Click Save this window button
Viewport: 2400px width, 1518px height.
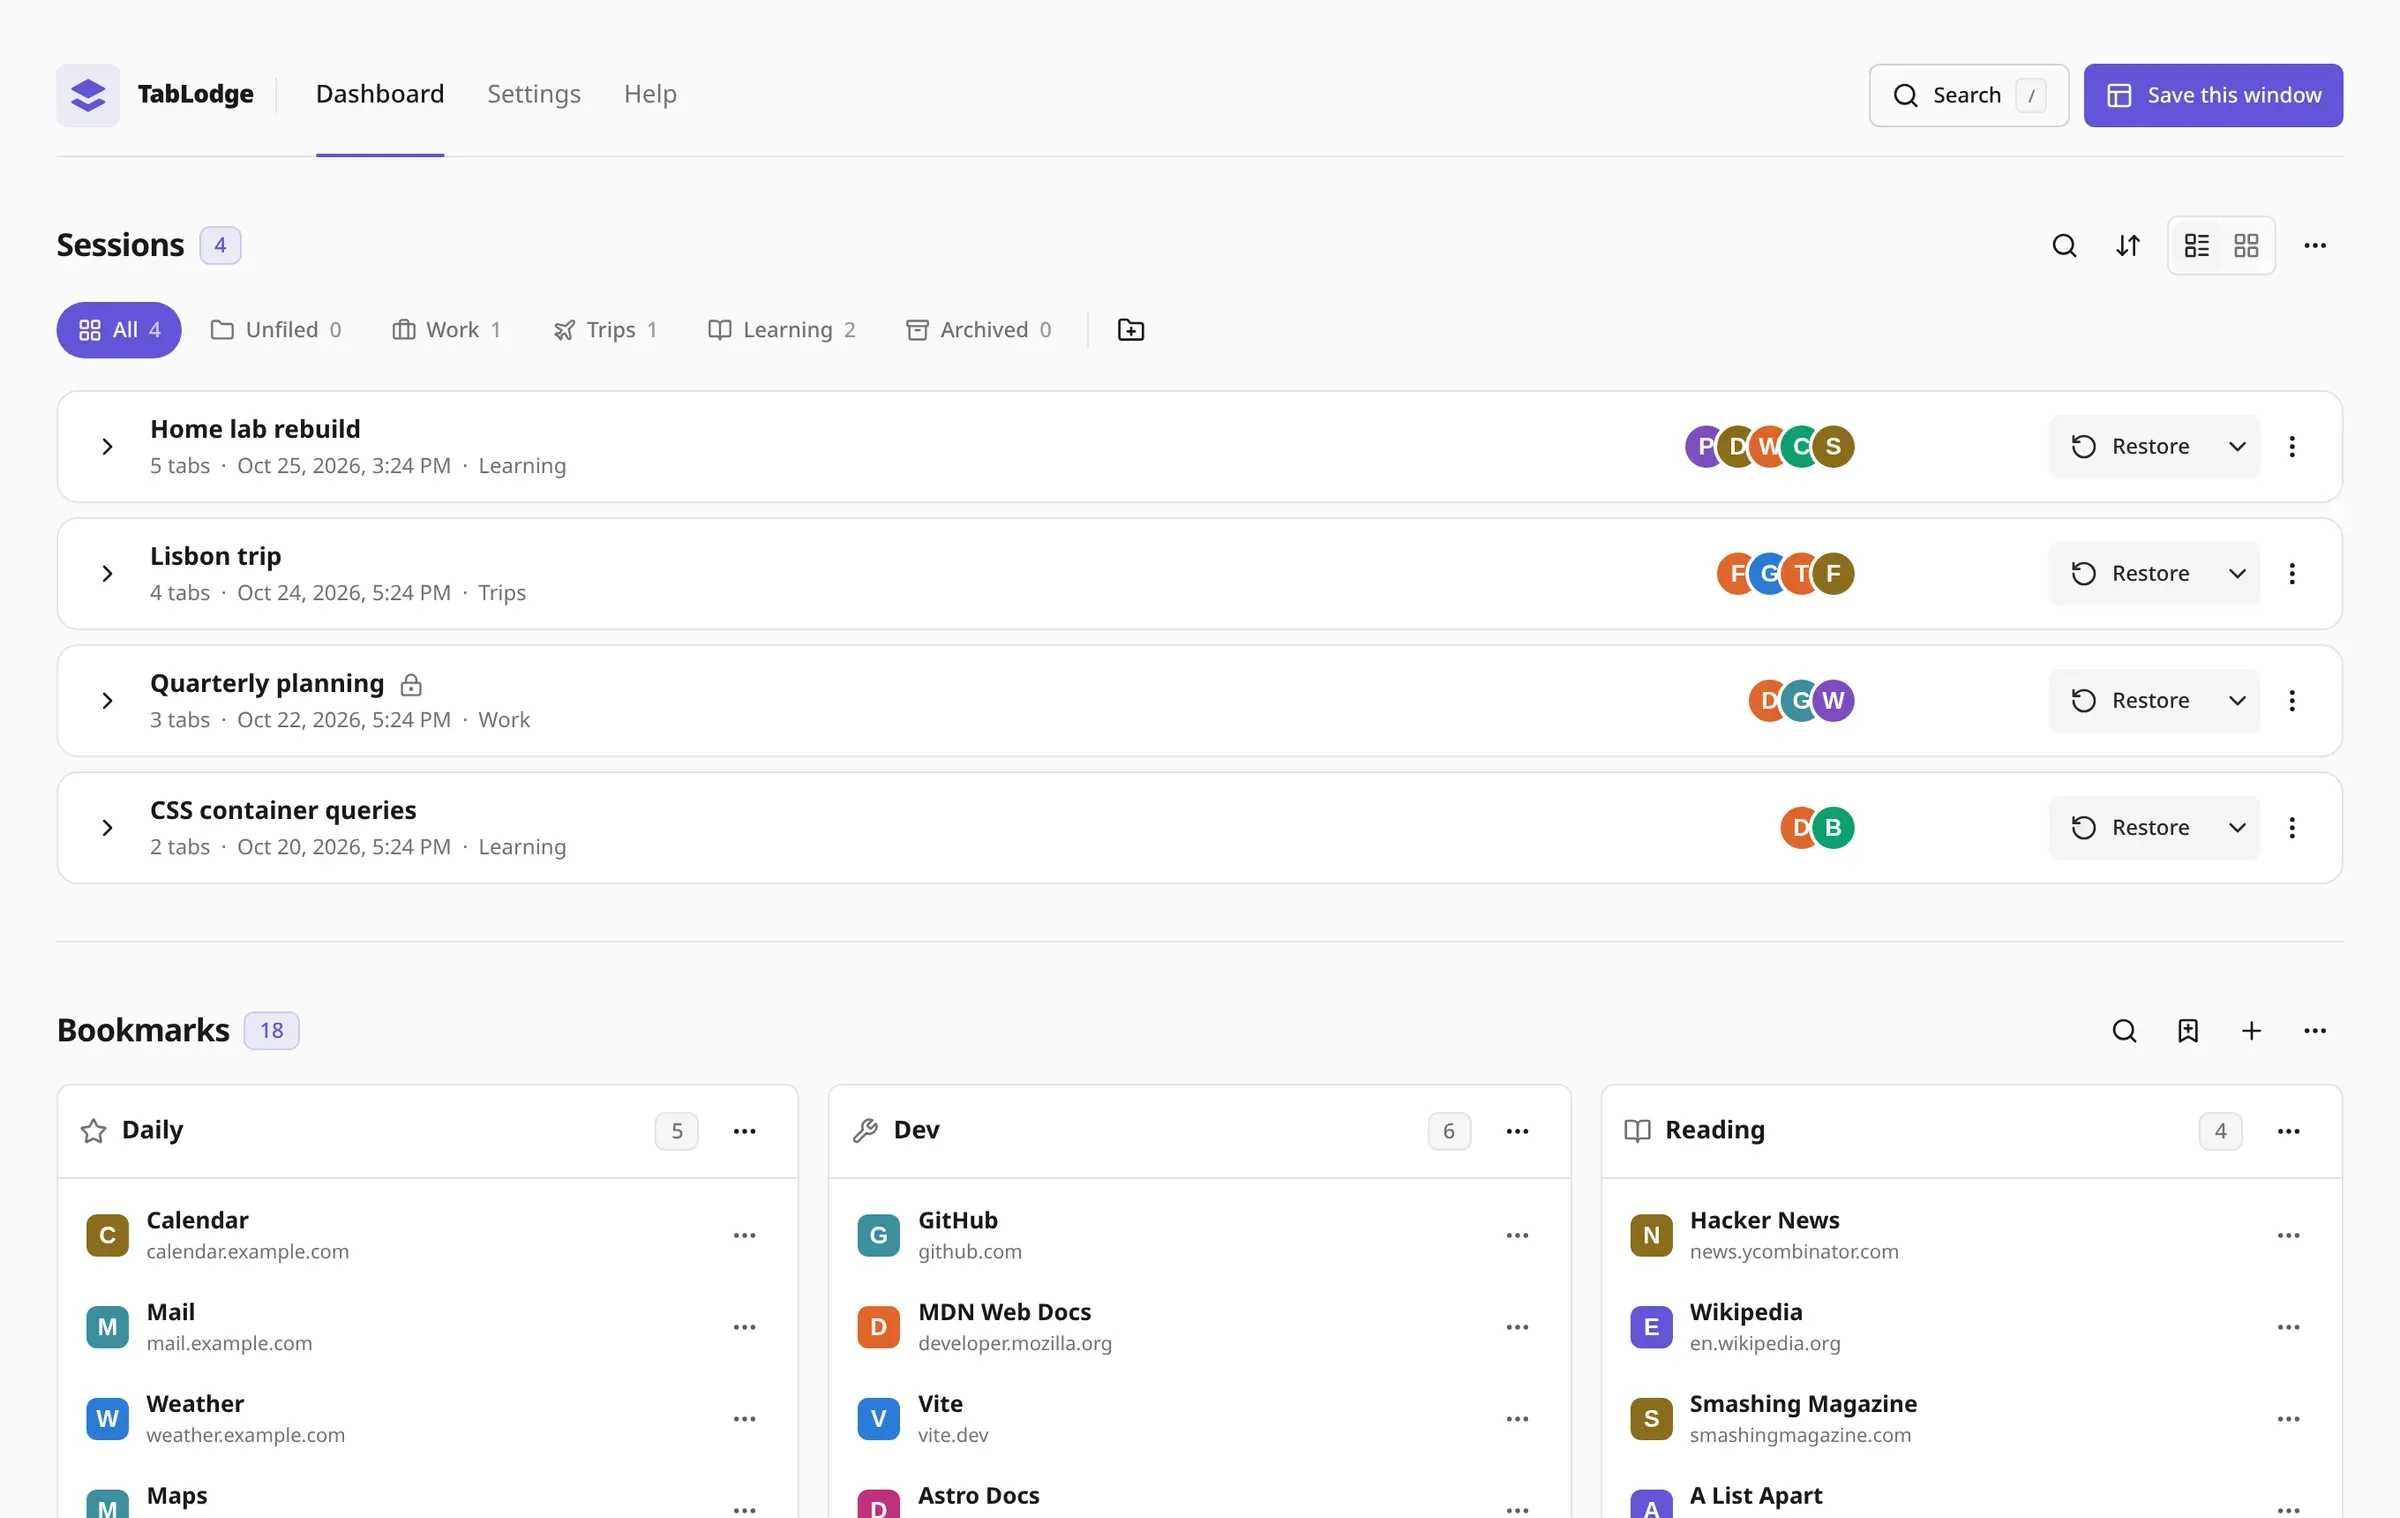(2213, 95)
